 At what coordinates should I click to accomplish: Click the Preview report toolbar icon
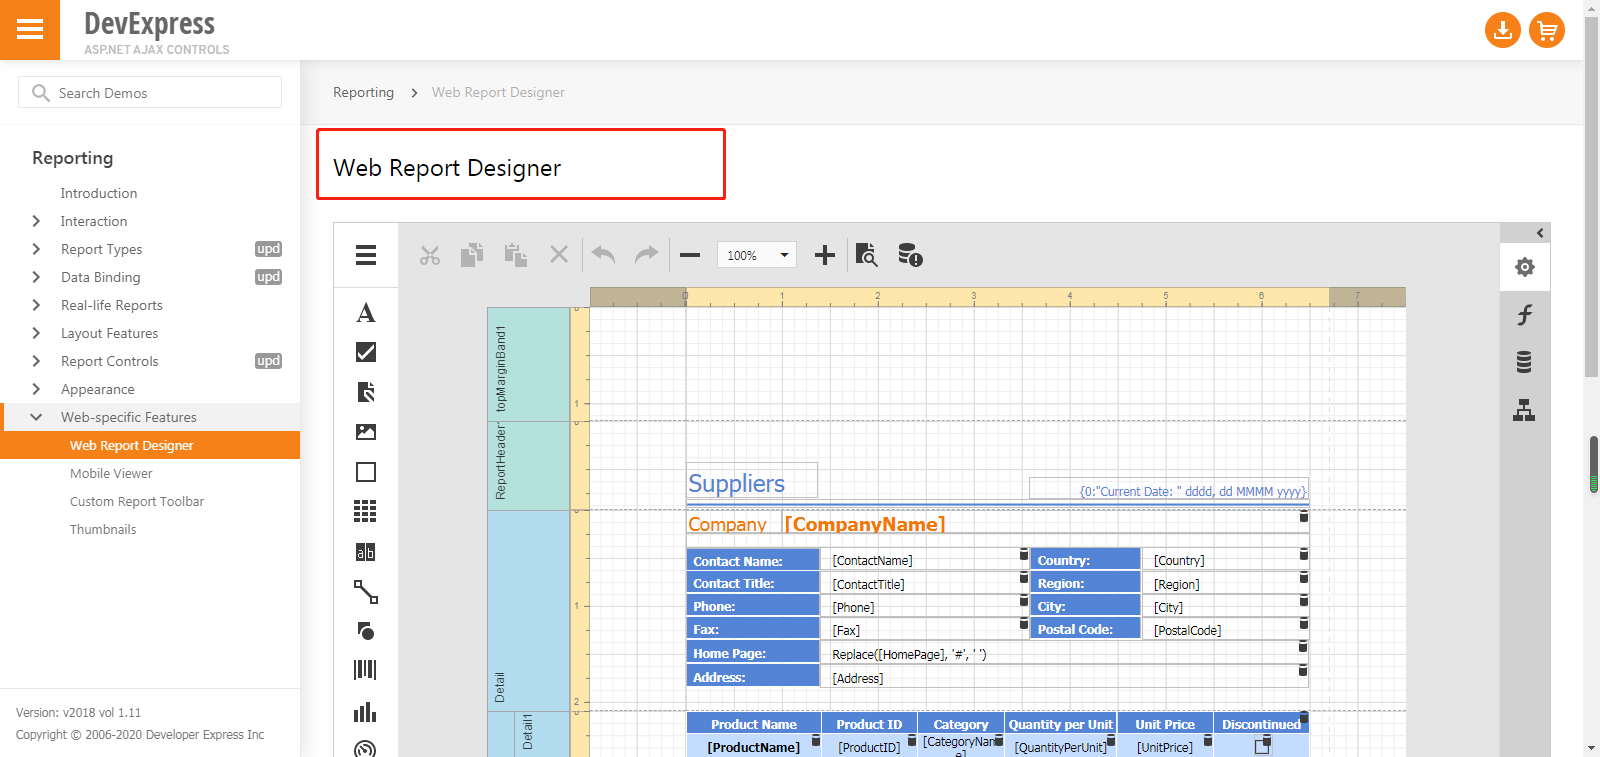tap(866, 255)
